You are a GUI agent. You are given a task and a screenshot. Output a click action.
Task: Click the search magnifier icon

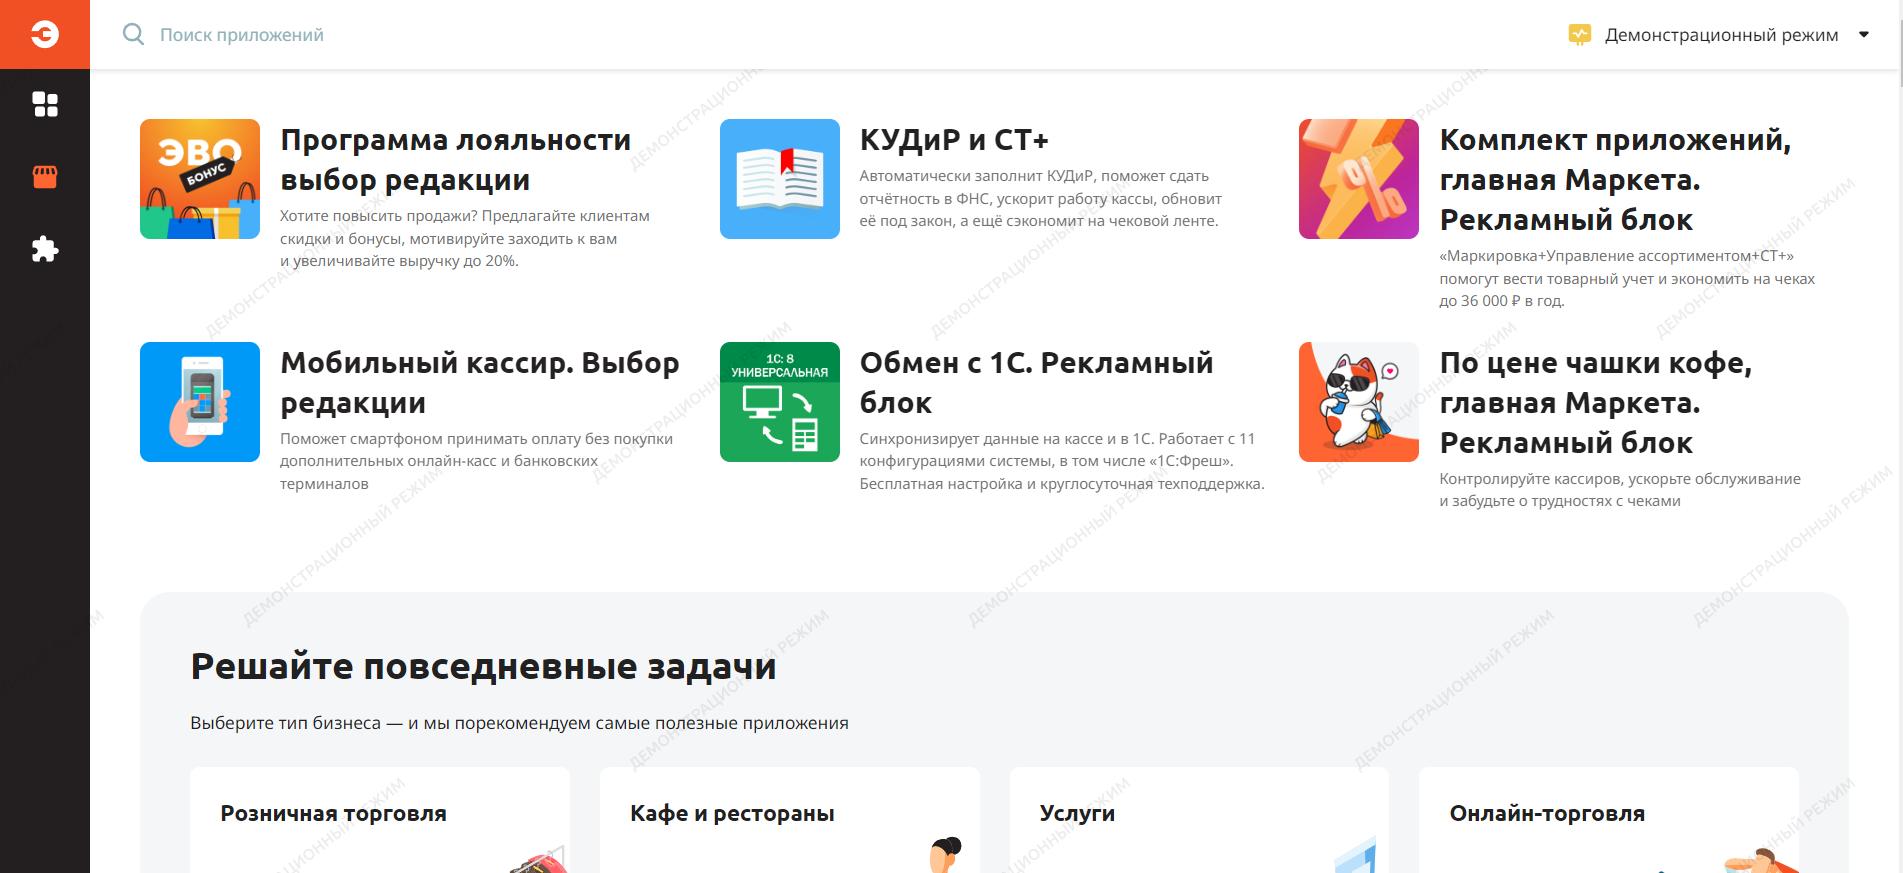point(133,35)
